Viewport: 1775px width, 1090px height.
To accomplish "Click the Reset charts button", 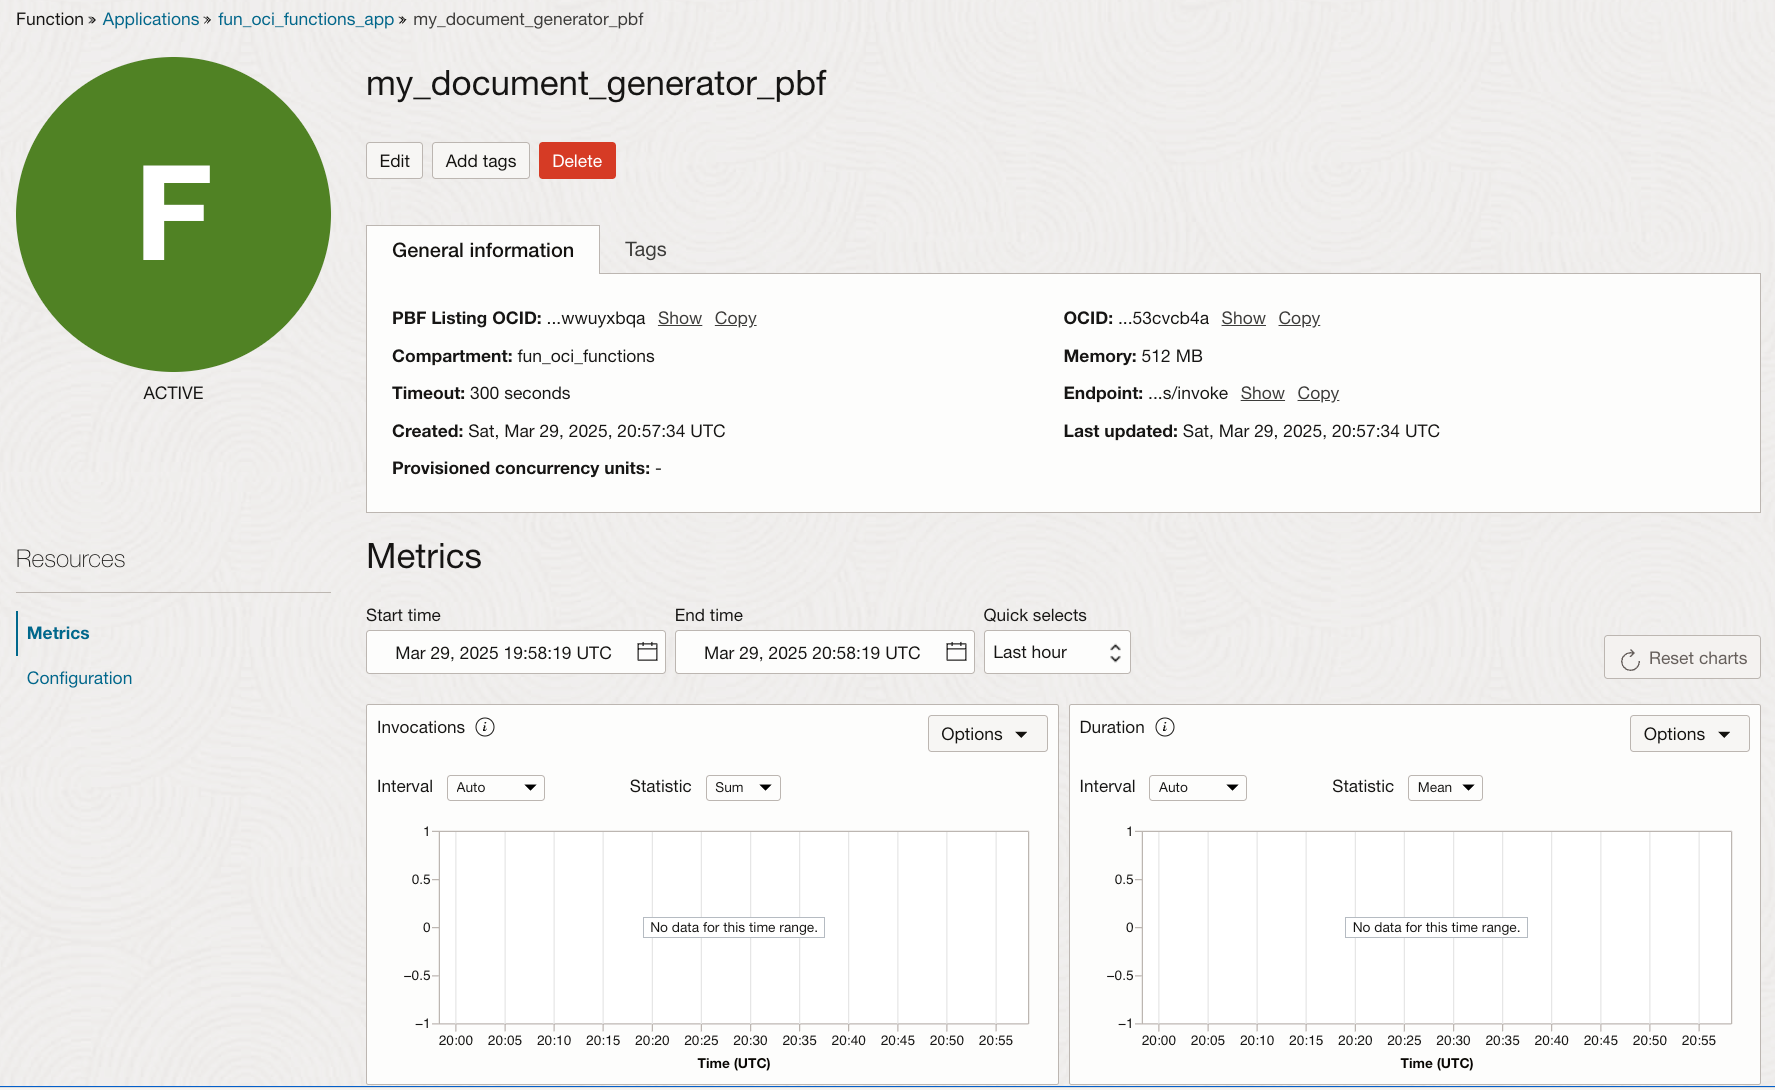I will (1682, 658).
